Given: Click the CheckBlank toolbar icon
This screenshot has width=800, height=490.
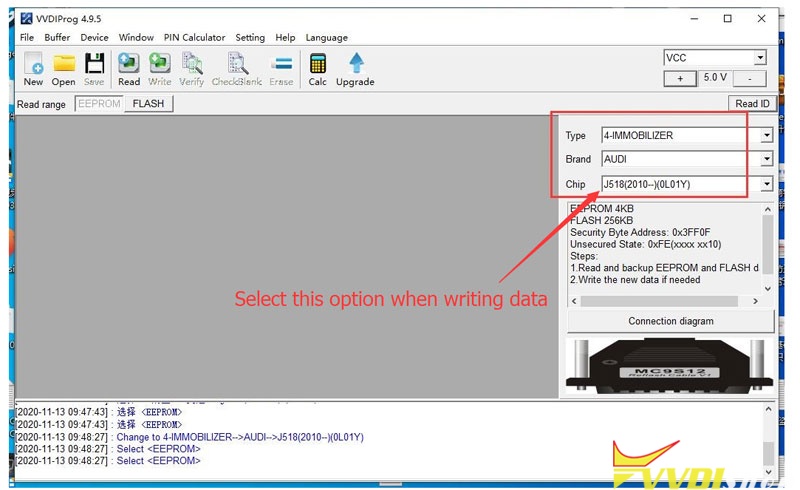Looking at the screenshot, I should pos(237,69).
